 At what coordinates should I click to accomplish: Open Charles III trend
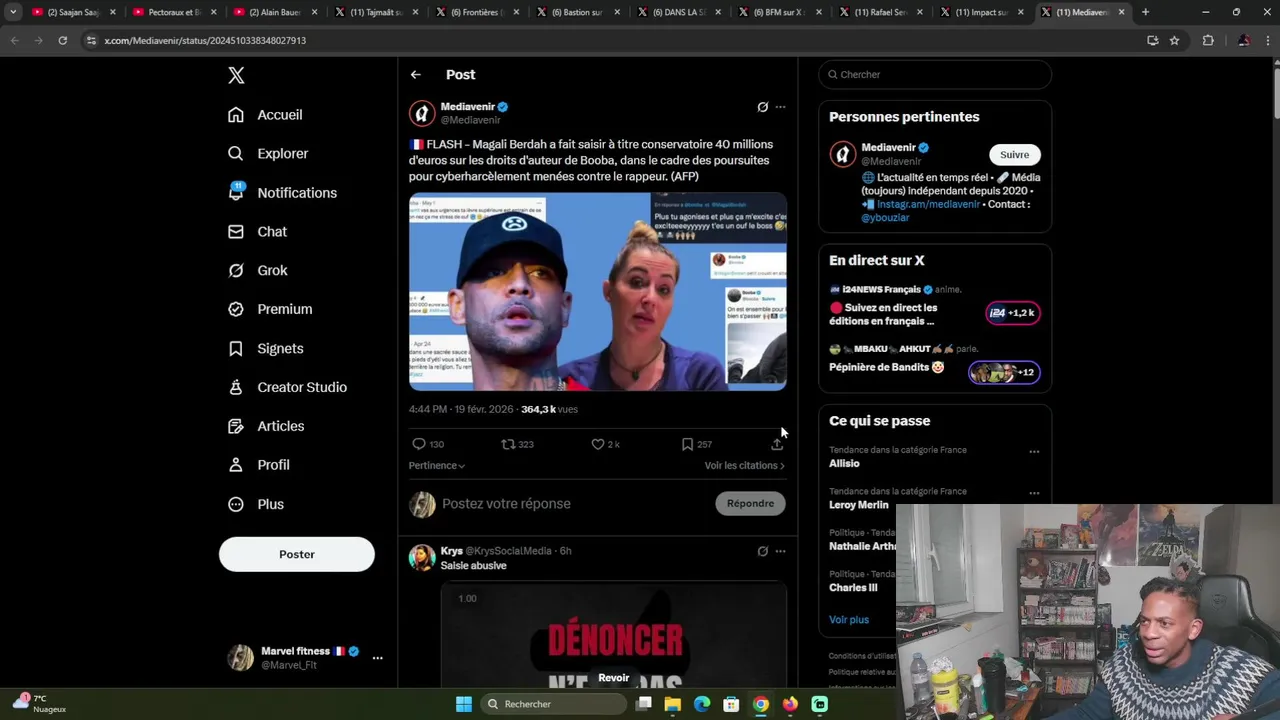click(x=853, y=588)
